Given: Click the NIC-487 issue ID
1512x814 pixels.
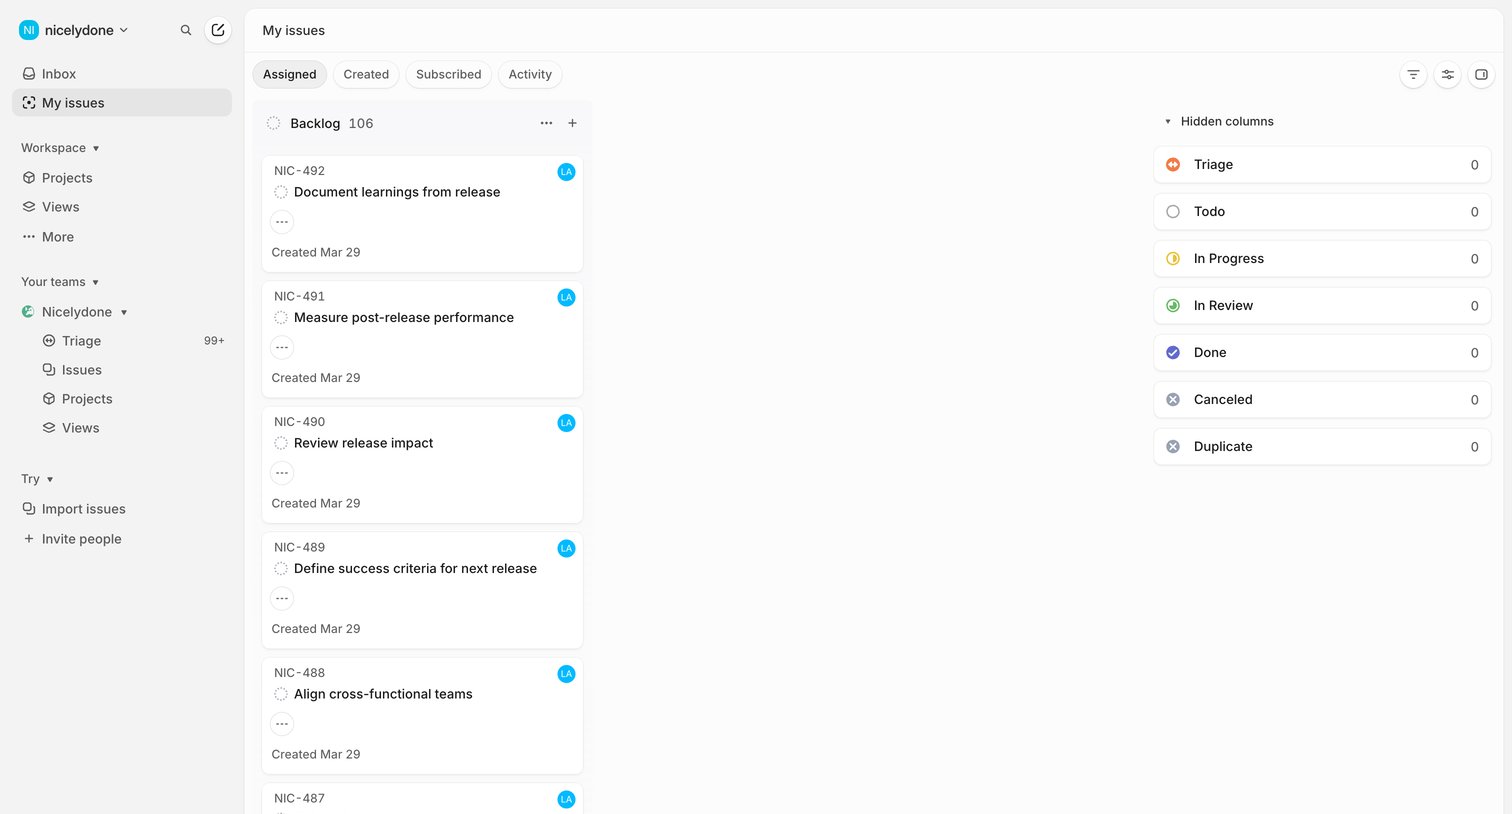Looking at the screenshot, I should pyautogui.click(x=299, y=798).
